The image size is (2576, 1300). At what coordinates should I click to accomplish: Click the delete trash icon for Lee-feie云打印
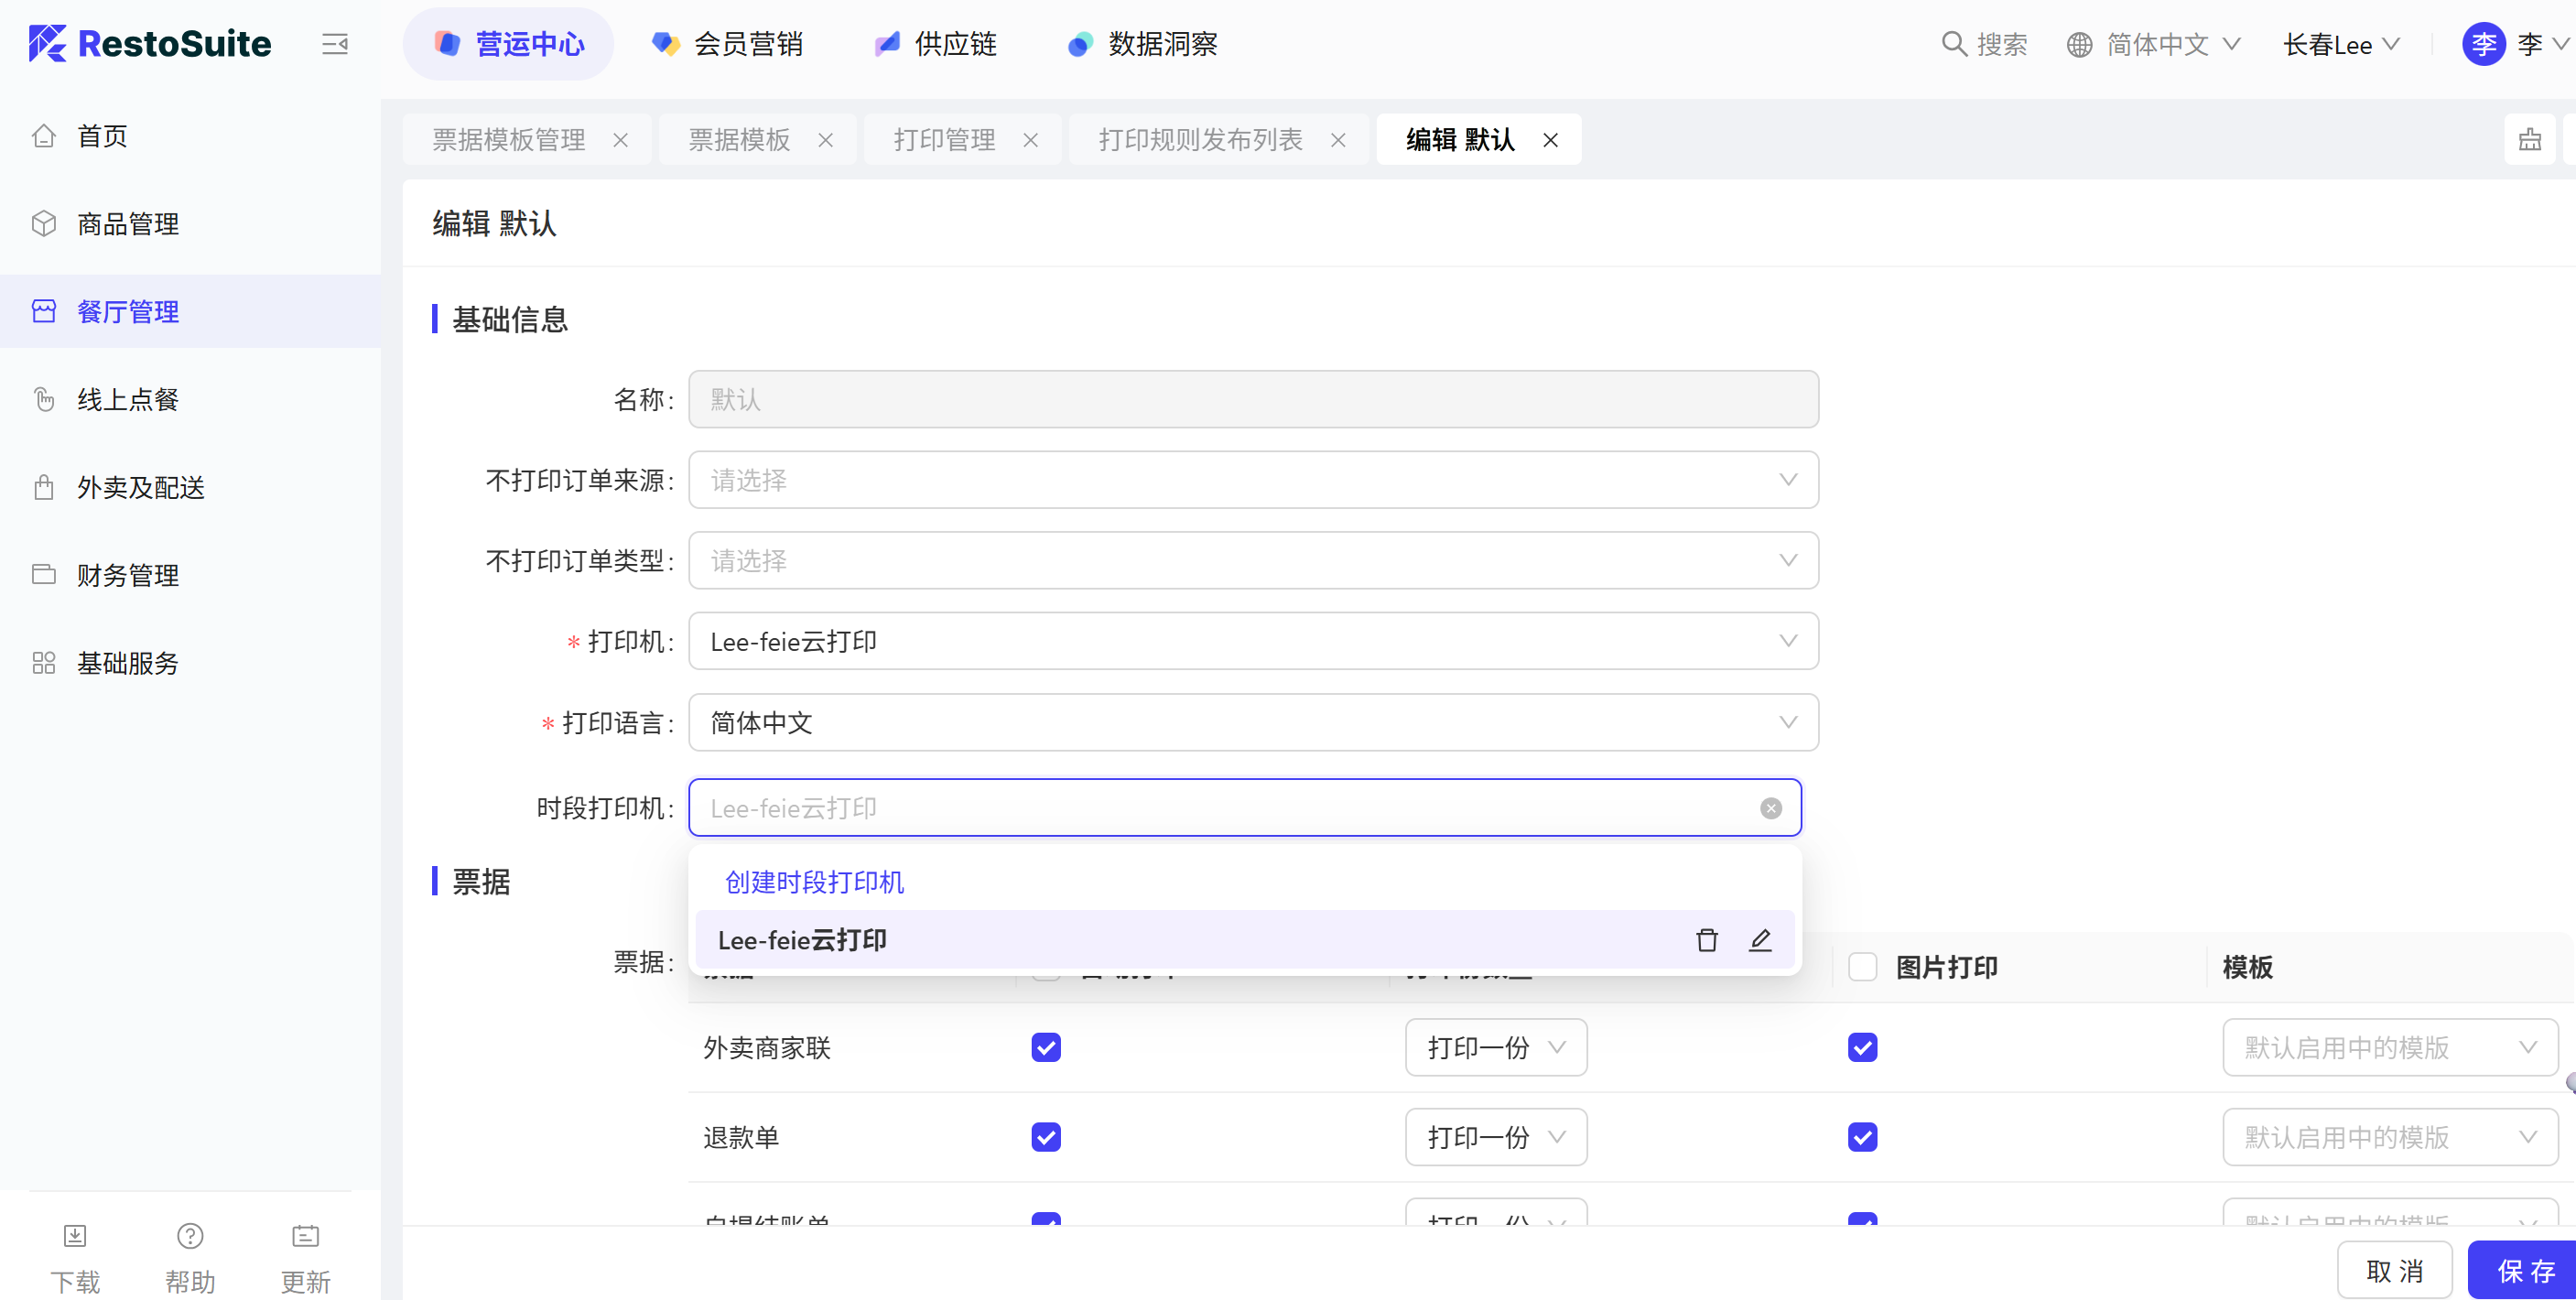(x=1706, y=940)
